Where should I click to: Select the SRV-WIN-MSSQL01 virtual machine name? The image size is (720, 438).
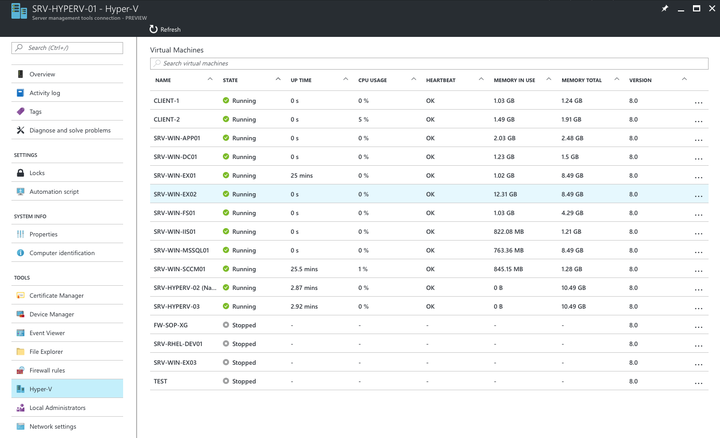(181, 250)
